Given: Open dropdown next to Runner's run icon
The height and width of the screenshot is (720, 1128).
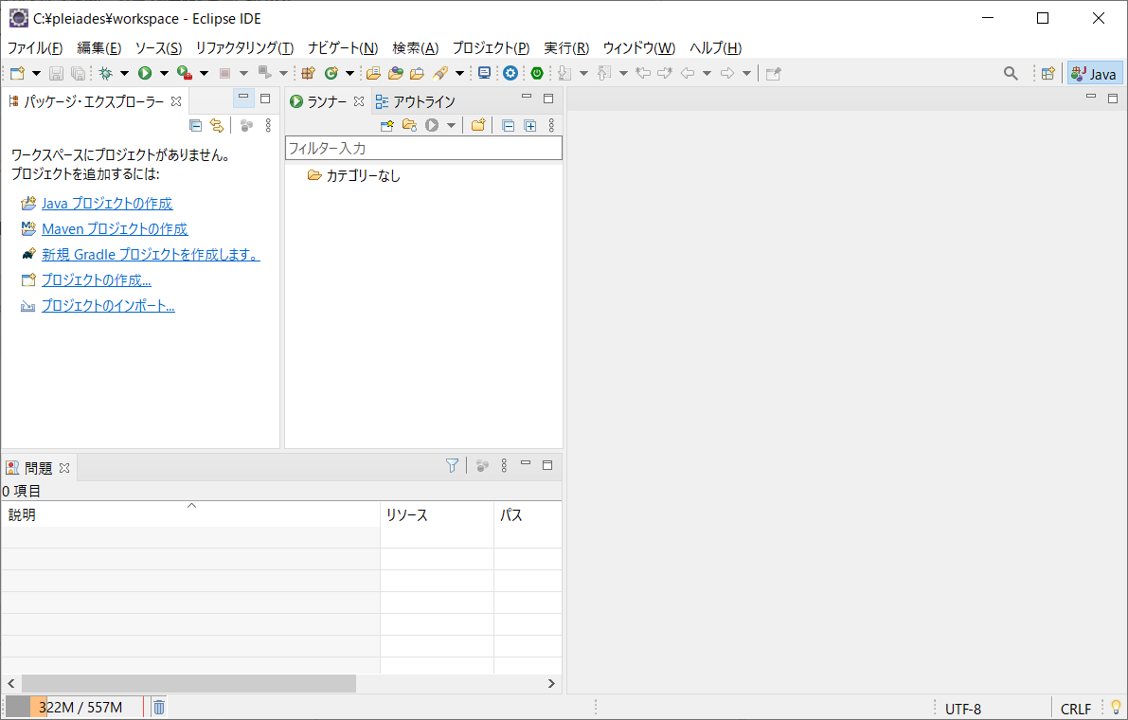Looking at the screenshot, I should click(x=450, y=126).
